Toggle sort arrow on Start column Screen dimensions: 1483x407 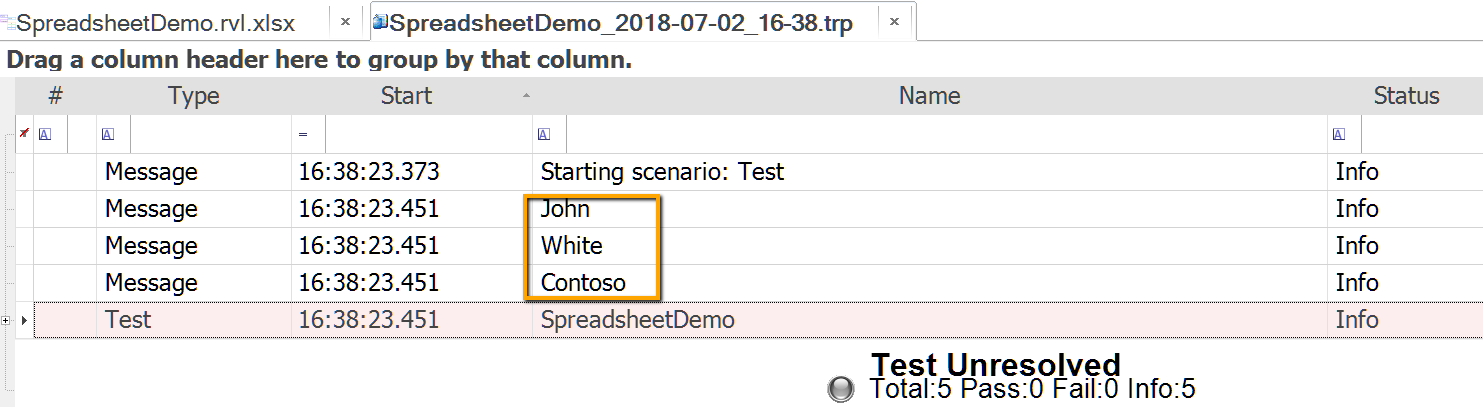[526, 96]
